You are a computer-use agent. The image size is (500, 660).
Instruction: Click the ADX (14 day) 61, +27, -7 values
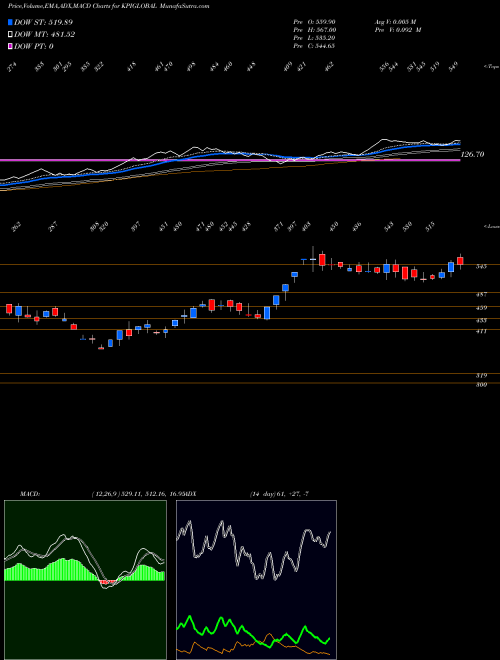pyautogui.click(x=279, y=493)
